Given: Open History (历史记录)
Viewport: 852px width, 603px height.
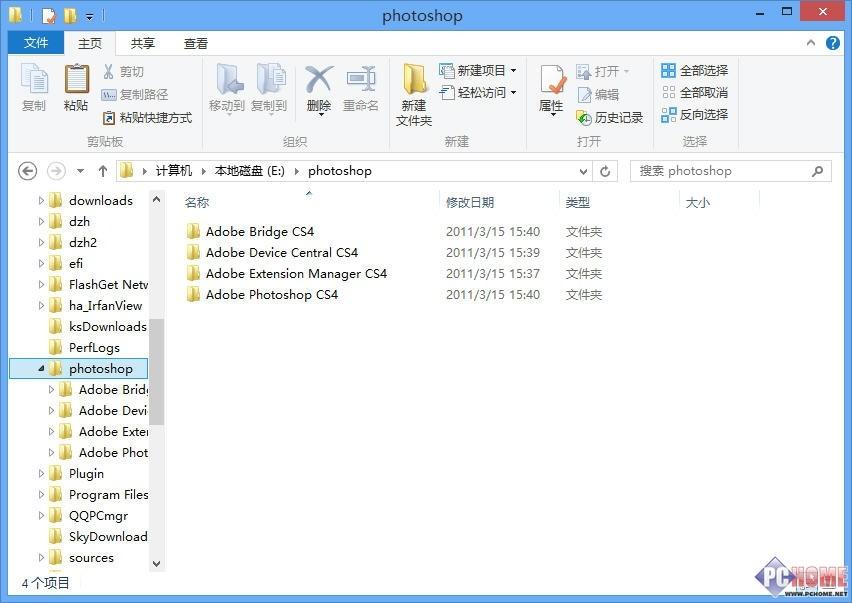Looking at the screenshot, I should [610, 117].
